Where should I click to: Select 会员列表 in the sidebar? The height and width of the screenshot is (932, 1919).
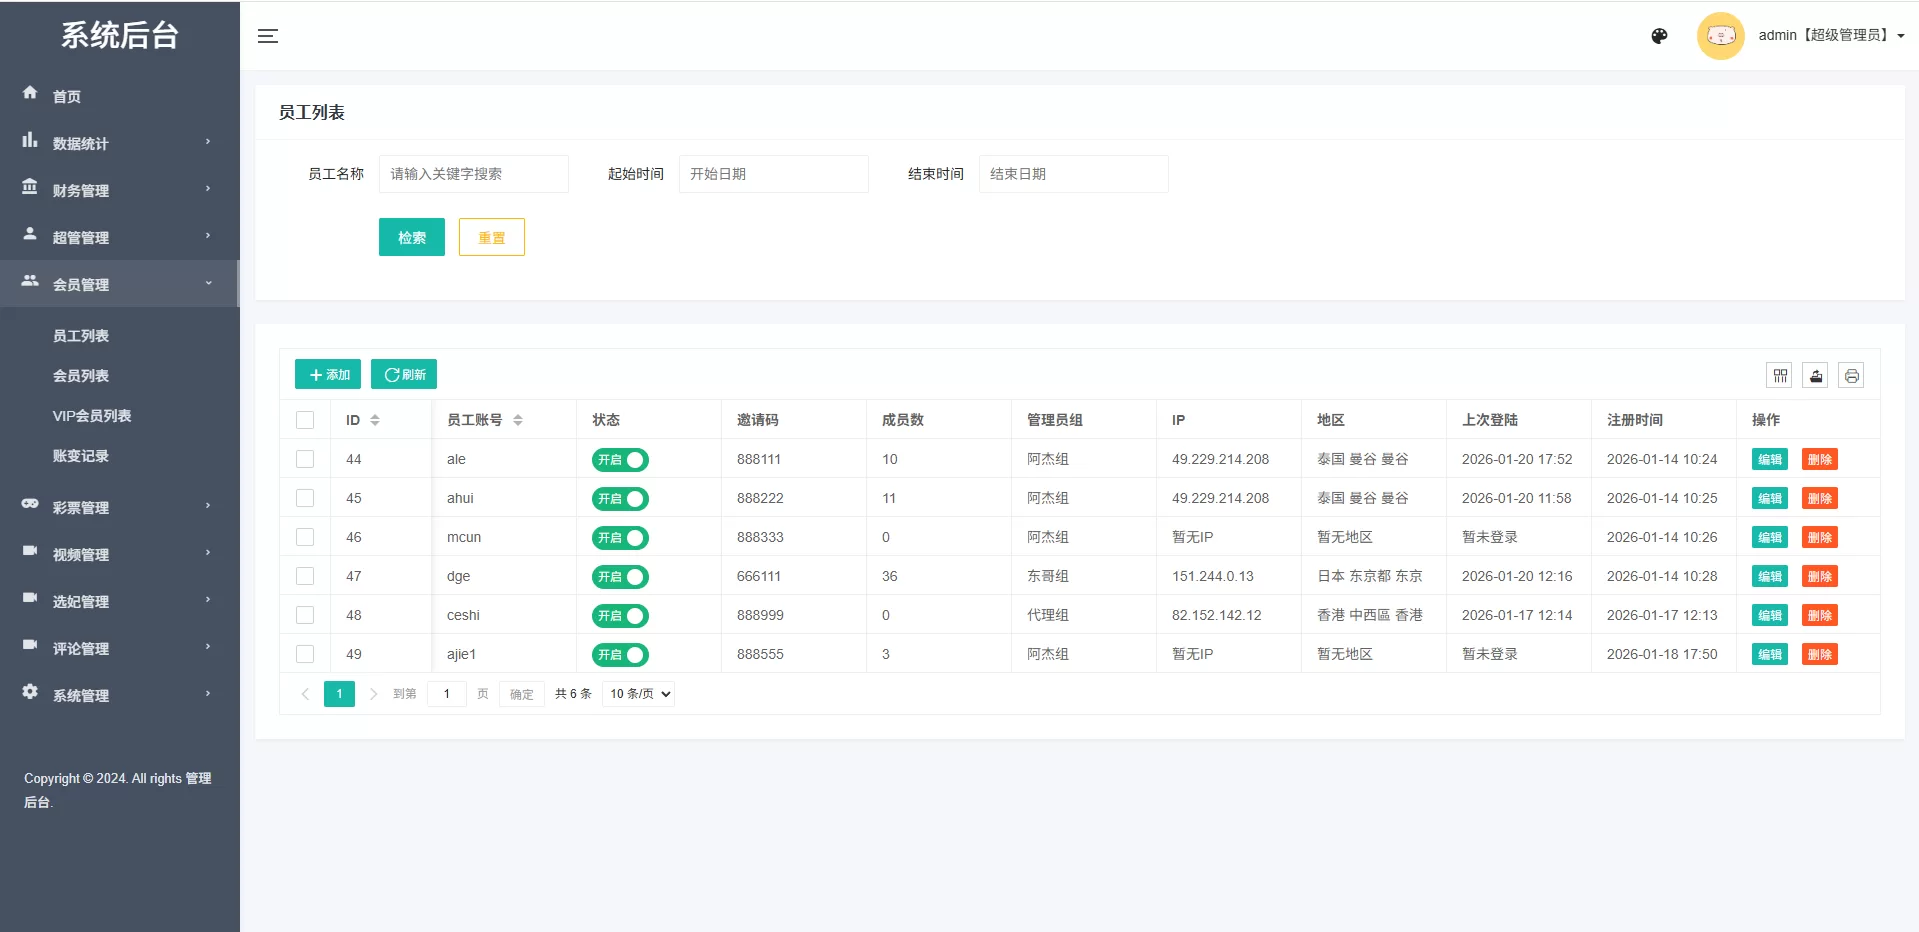tap(82, 375)
